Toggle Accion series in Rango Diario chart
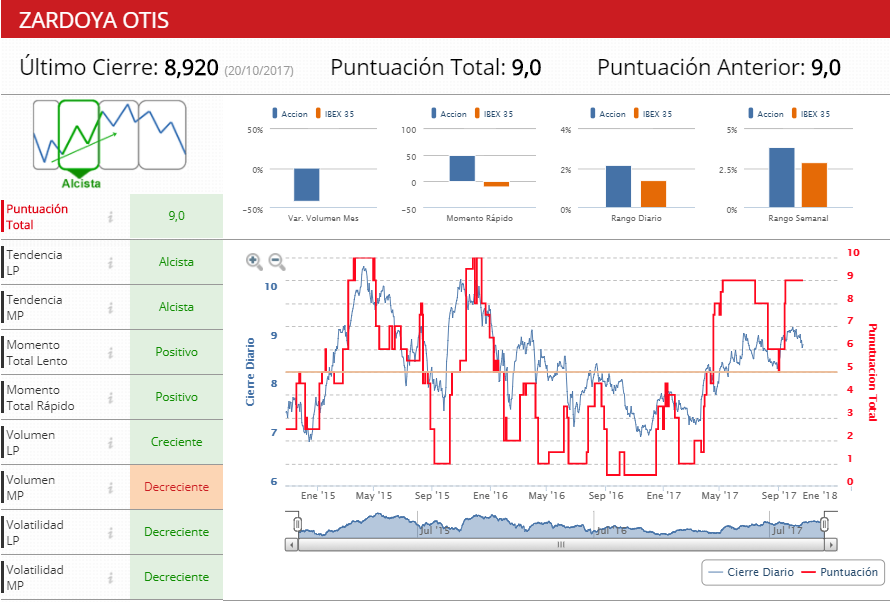 coord(608,114)
